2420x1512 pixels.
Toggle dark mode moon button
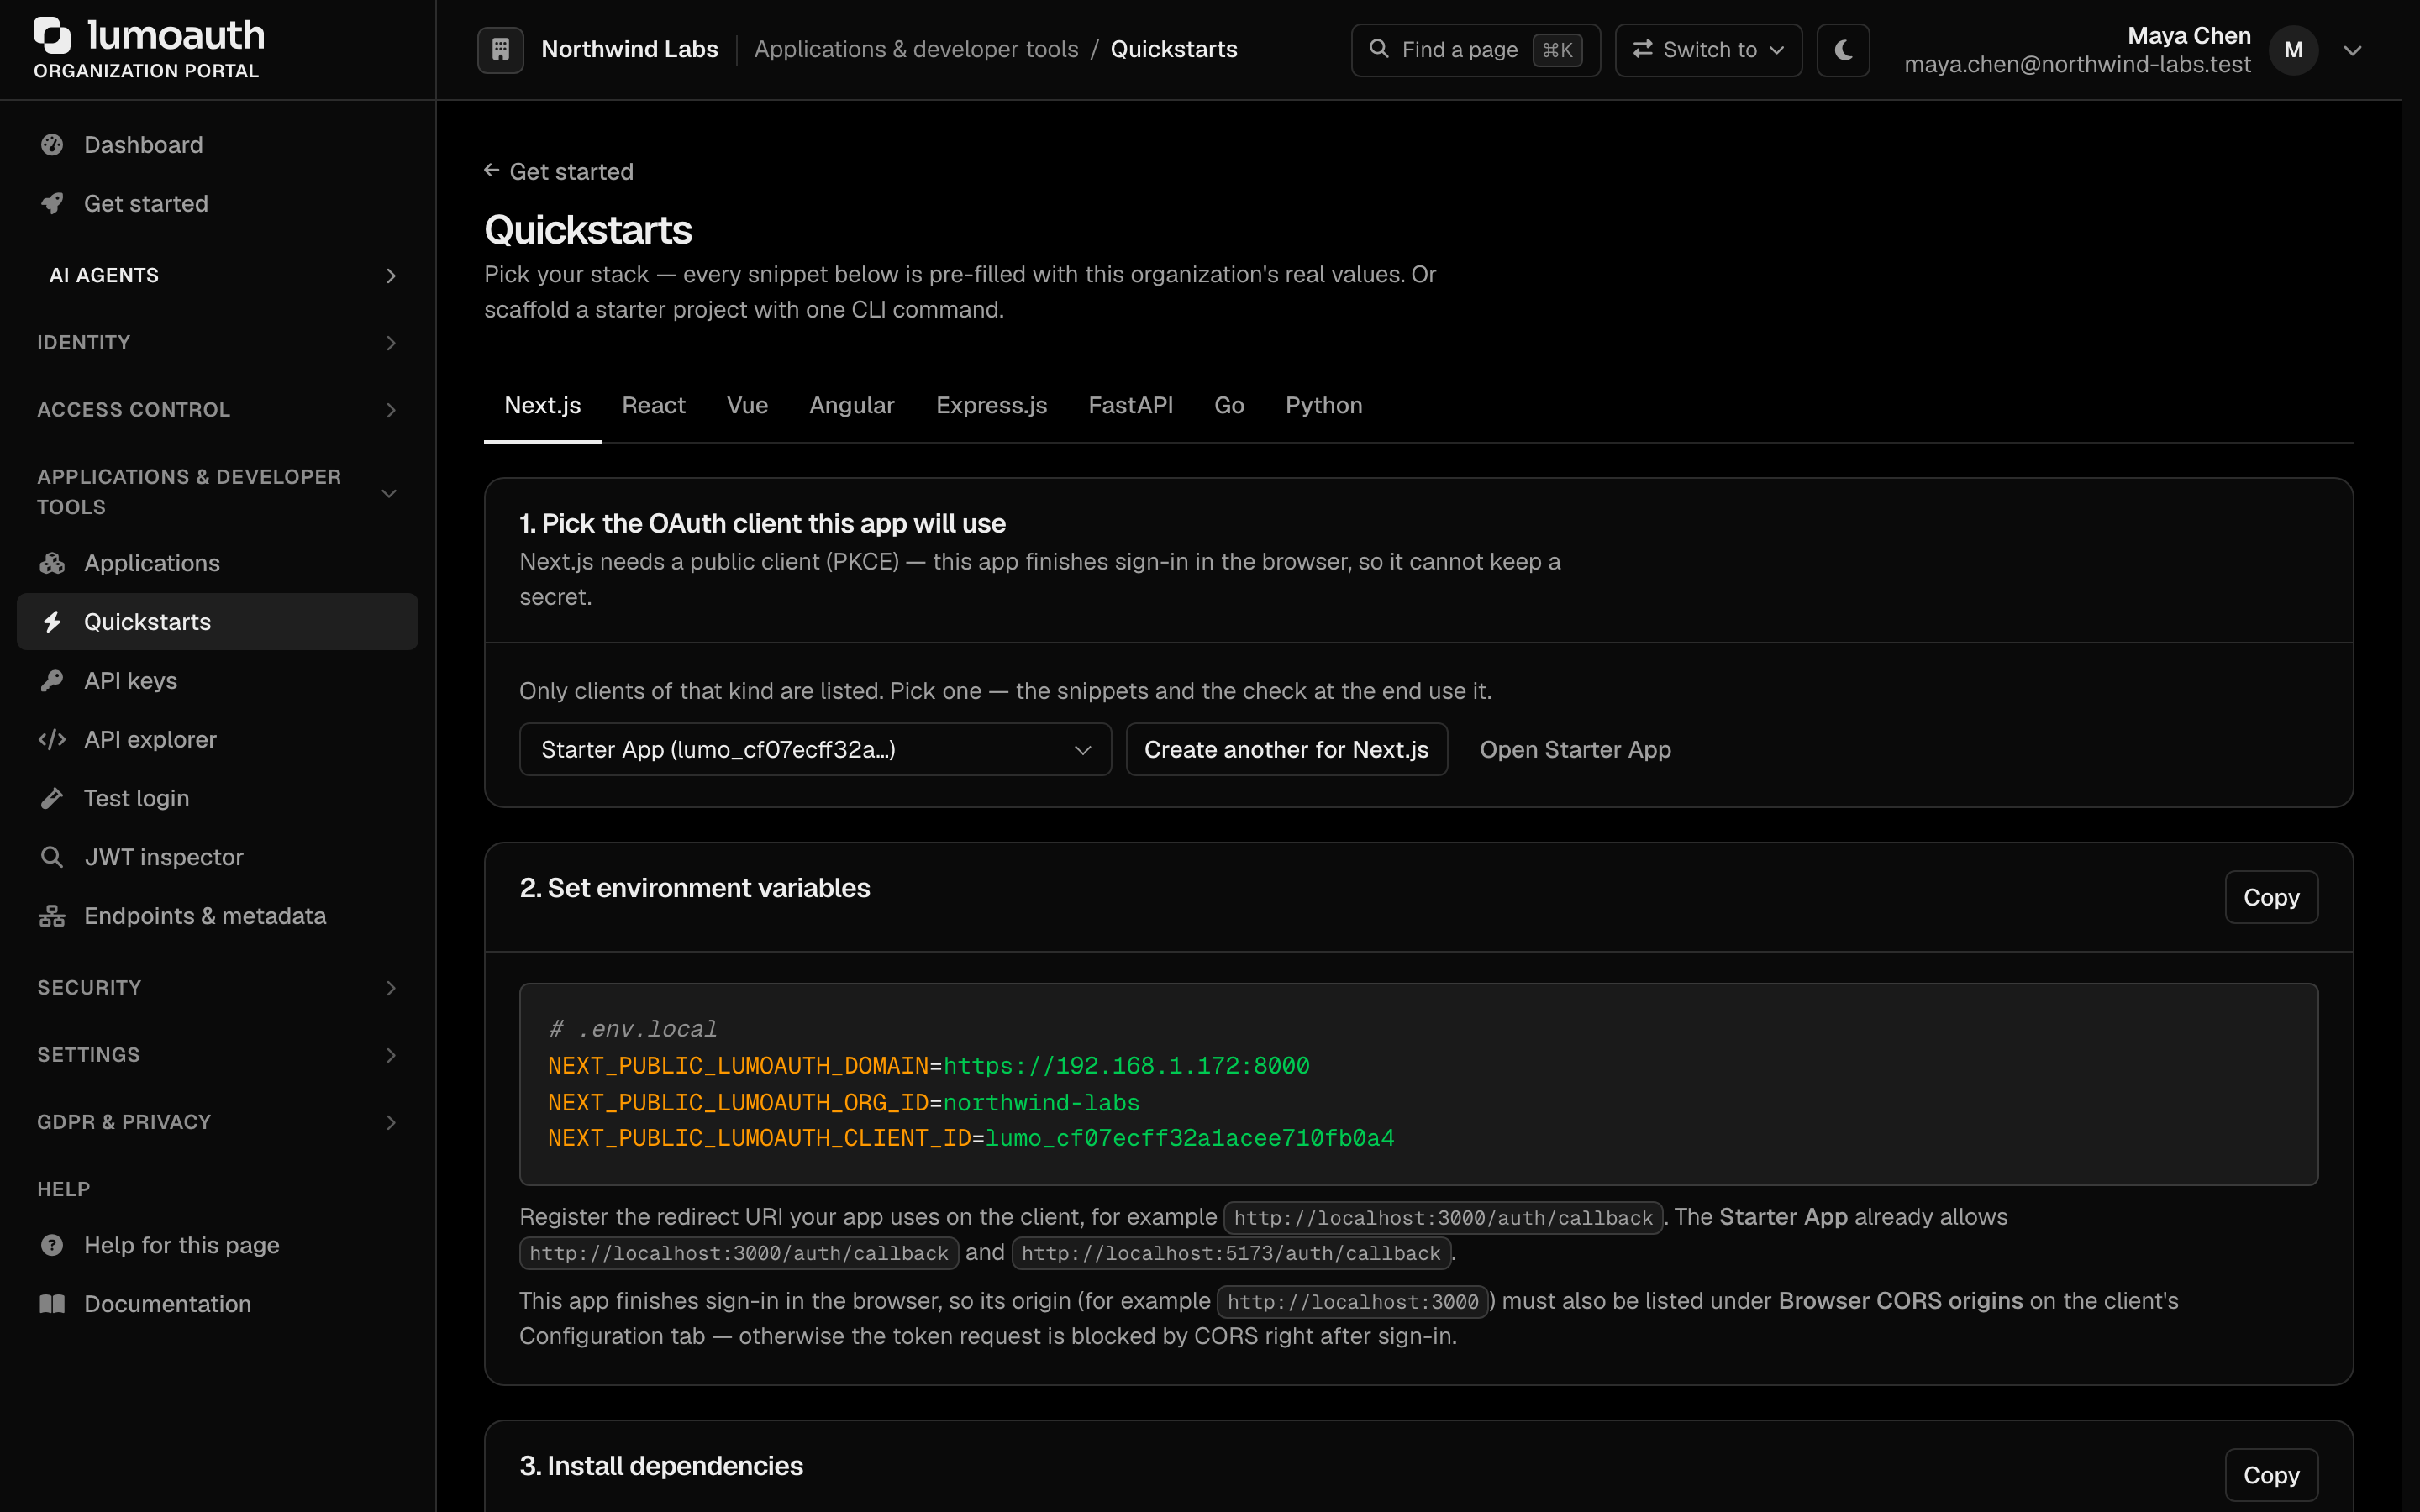click(1843, 50)
